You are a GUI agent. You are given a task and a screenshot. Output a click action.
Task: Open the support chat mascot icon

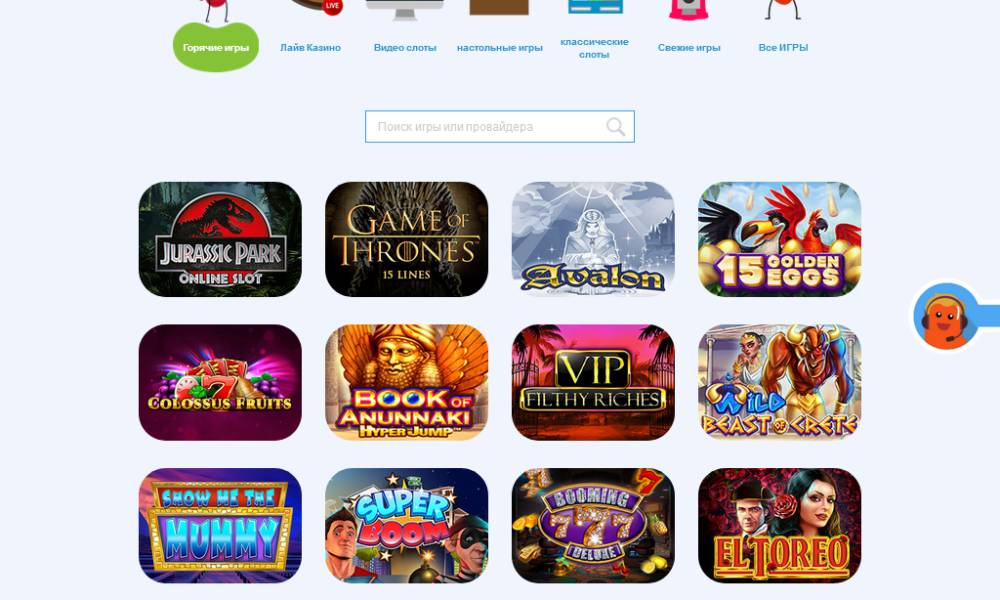945,317
